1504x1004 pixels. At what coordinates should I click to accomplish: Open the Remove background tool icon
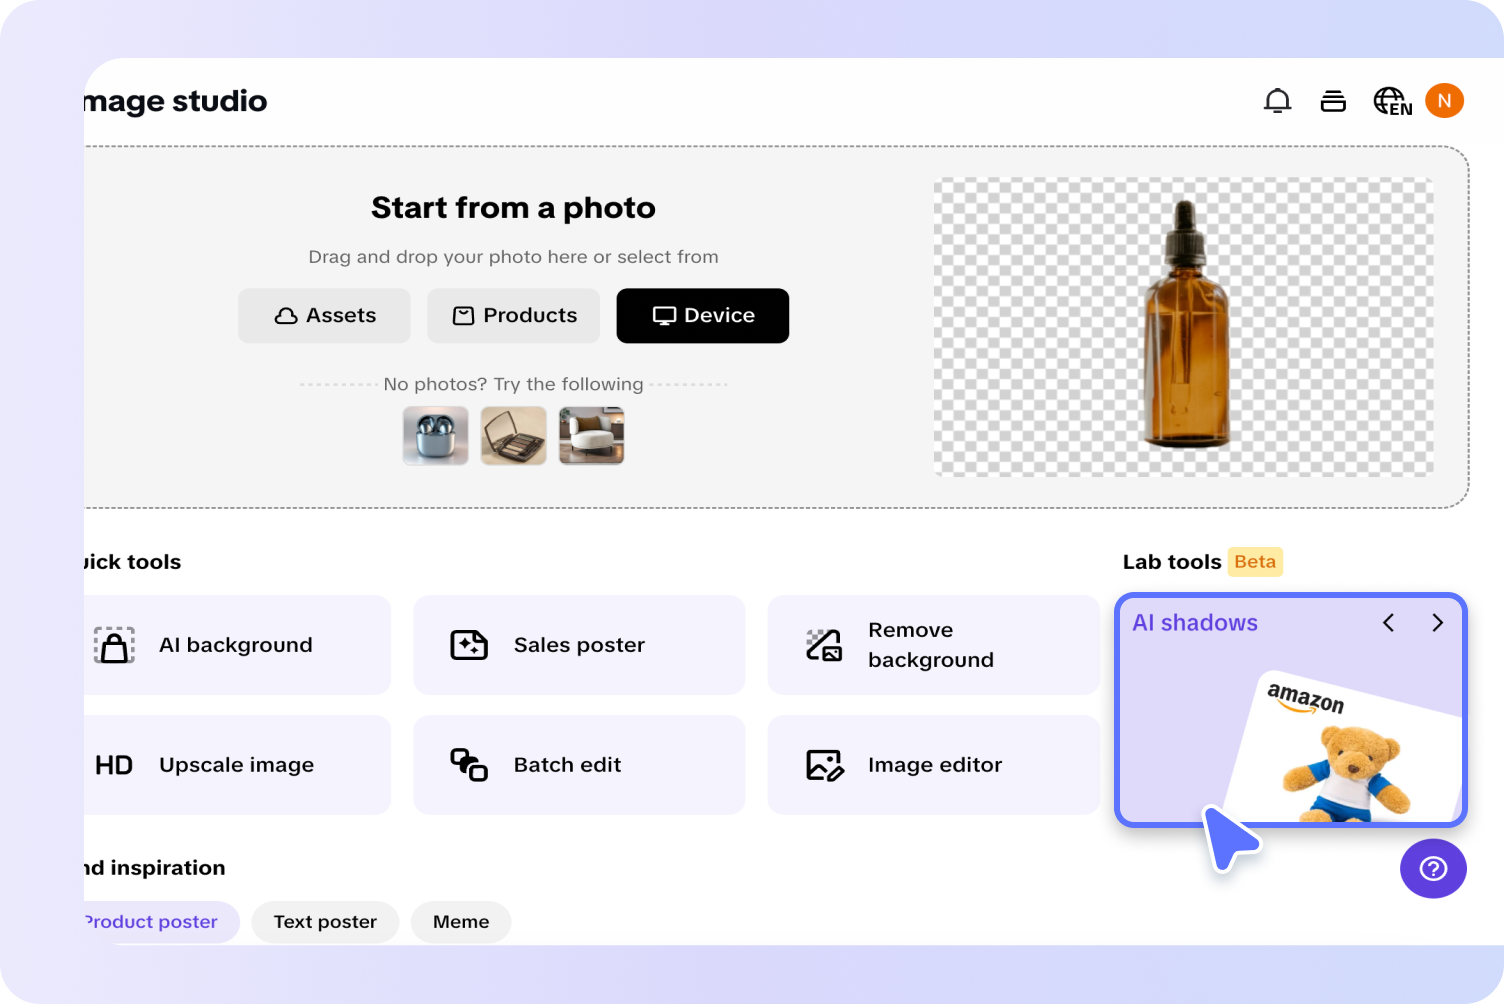click(x=822, y=645)
